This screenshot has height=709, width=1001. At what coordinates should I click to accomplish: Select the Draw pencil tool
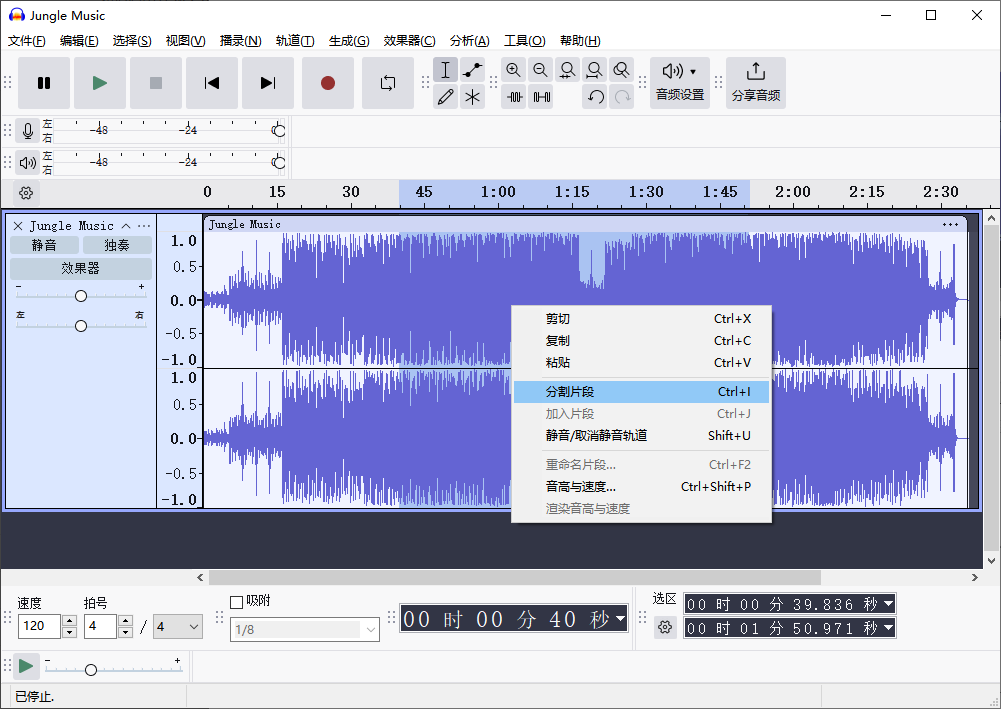pos(446,97)
